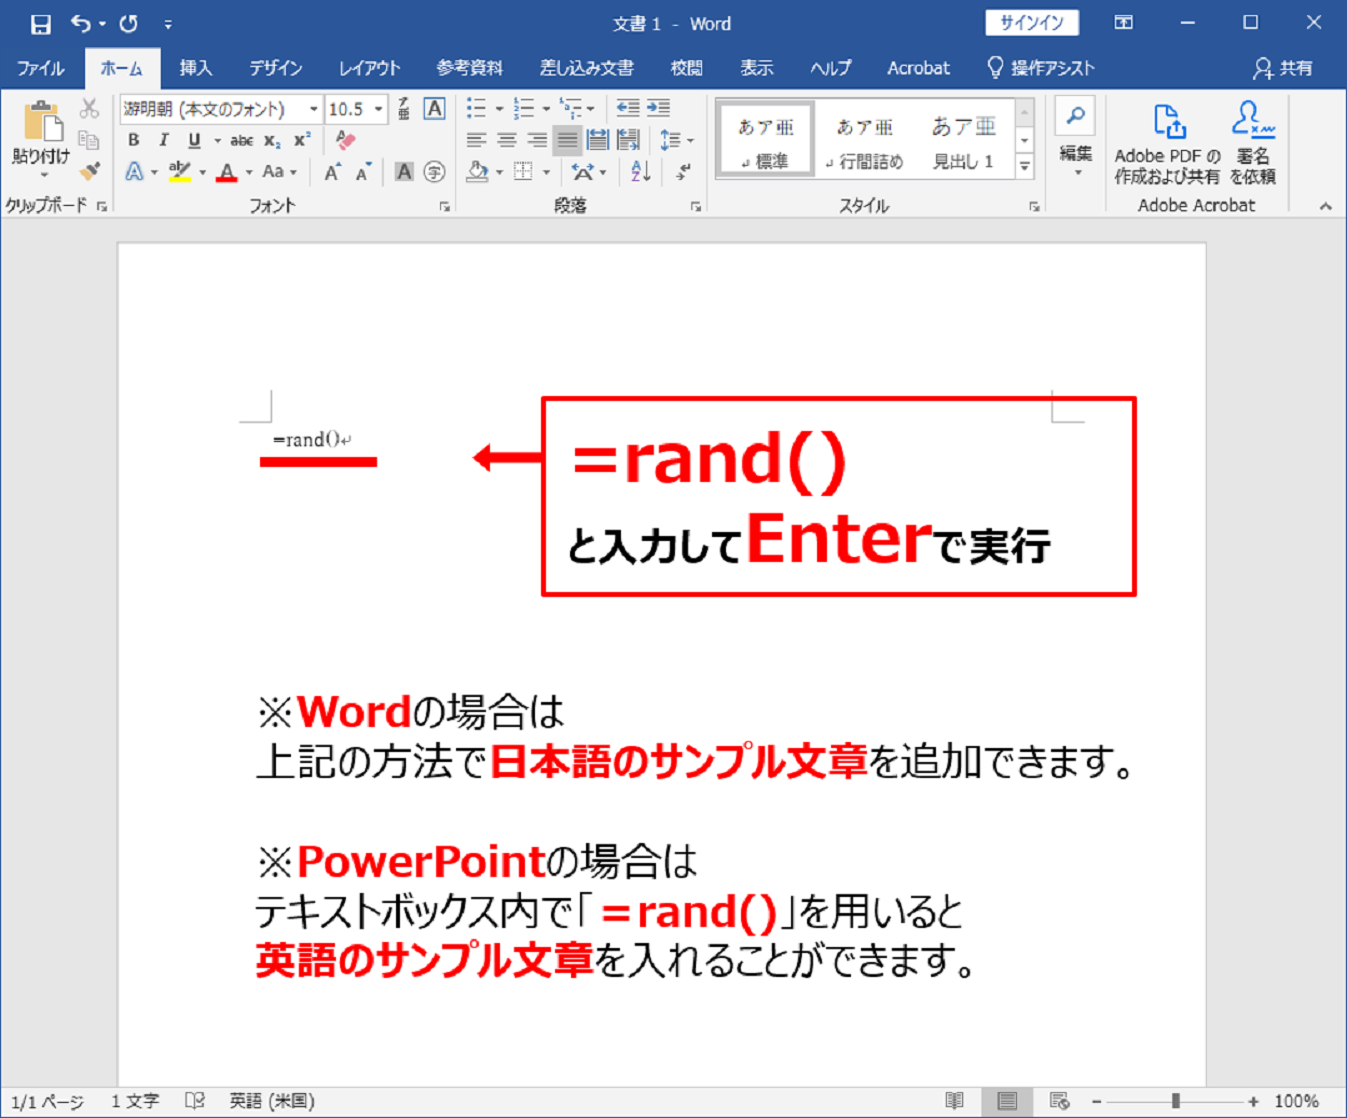The width and height of the screenshot is (1347, 1118).
Task: Select the 見出し 1 style
Action: coord(963,140)
